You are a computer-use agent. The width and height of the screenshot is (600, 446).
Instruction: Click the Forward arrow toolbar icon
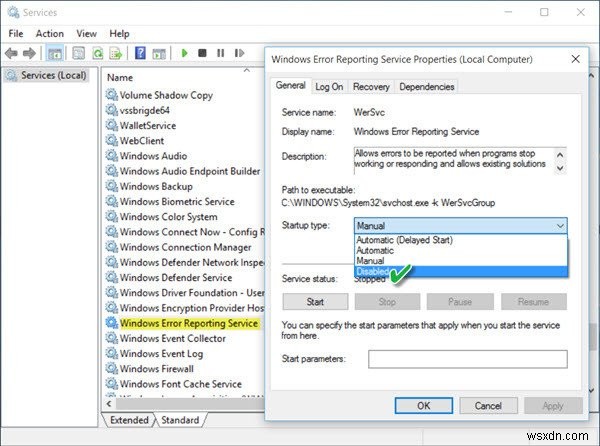(x=29, y=53)
